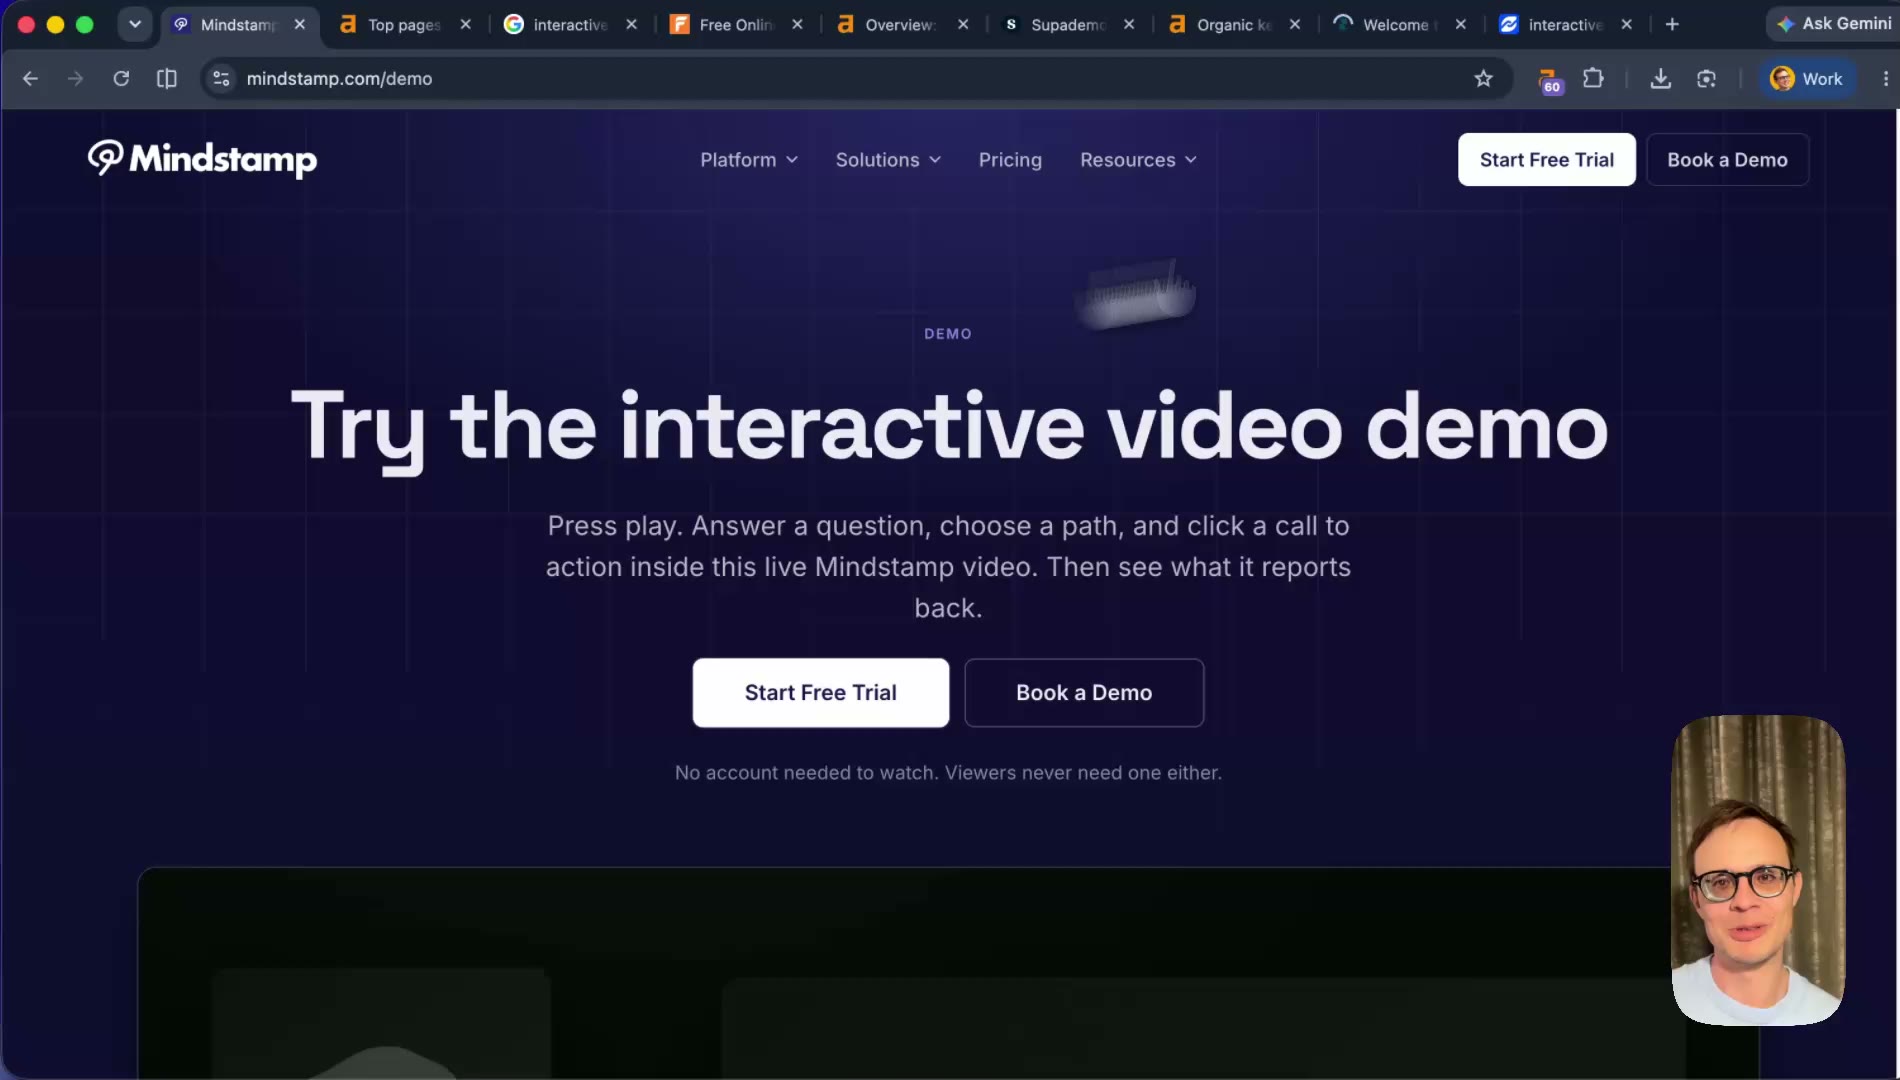Open the Extensions puzzle icon
Image resolution: width=1900 pixels, height=1080 pixels.
pyautogui.click(x=1593, y=78)
